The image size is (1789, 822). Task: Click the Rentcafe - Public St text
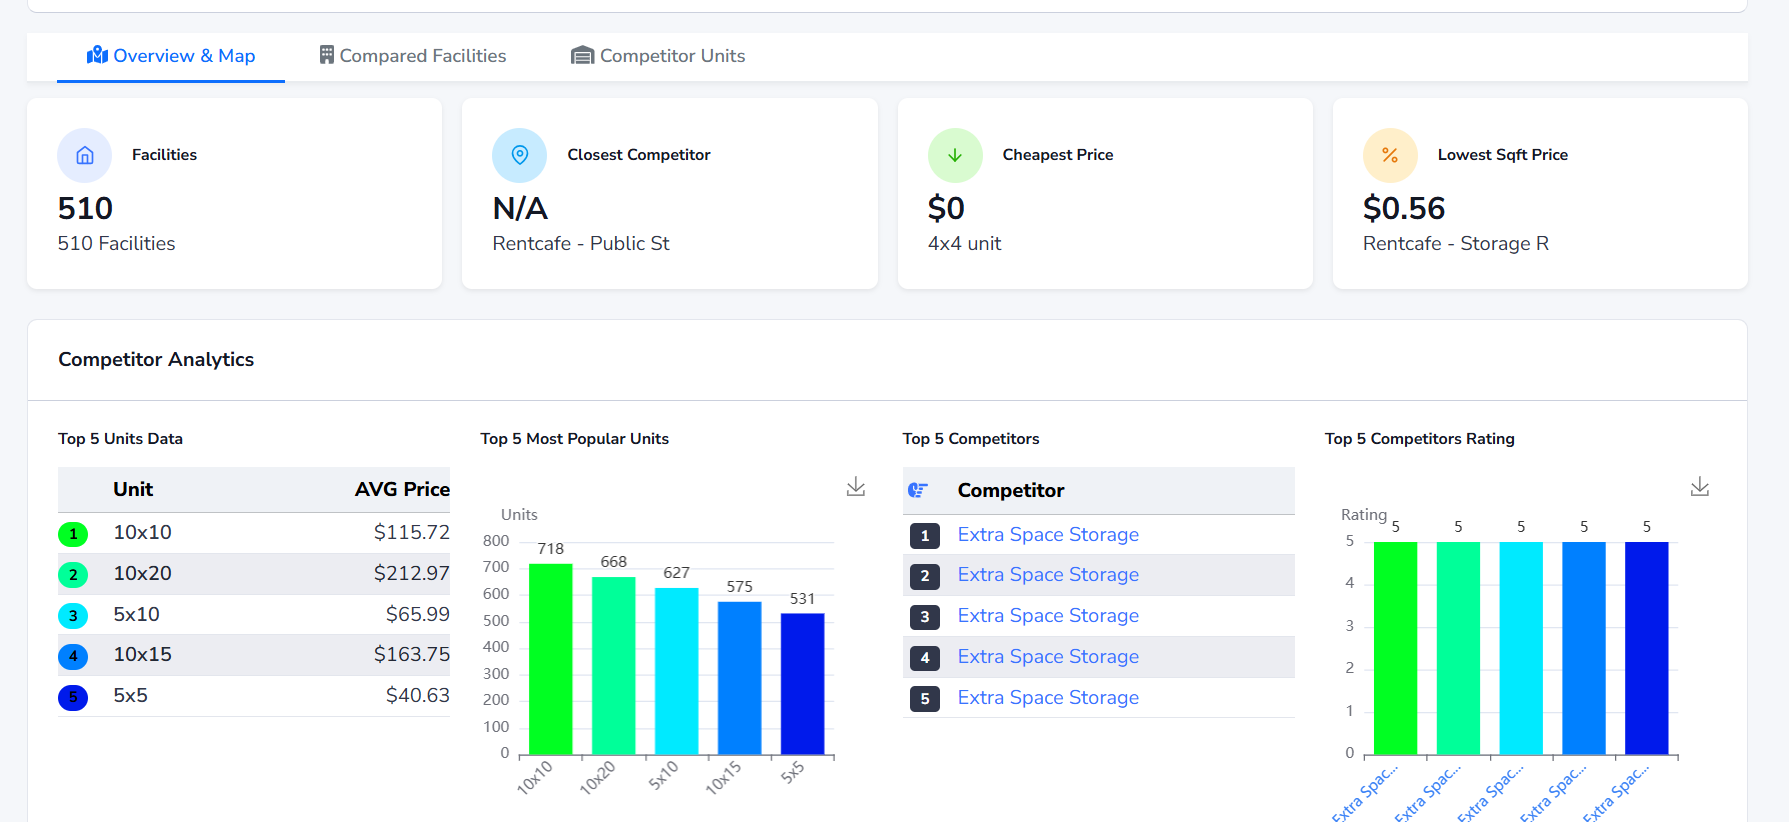click(581, 243)
